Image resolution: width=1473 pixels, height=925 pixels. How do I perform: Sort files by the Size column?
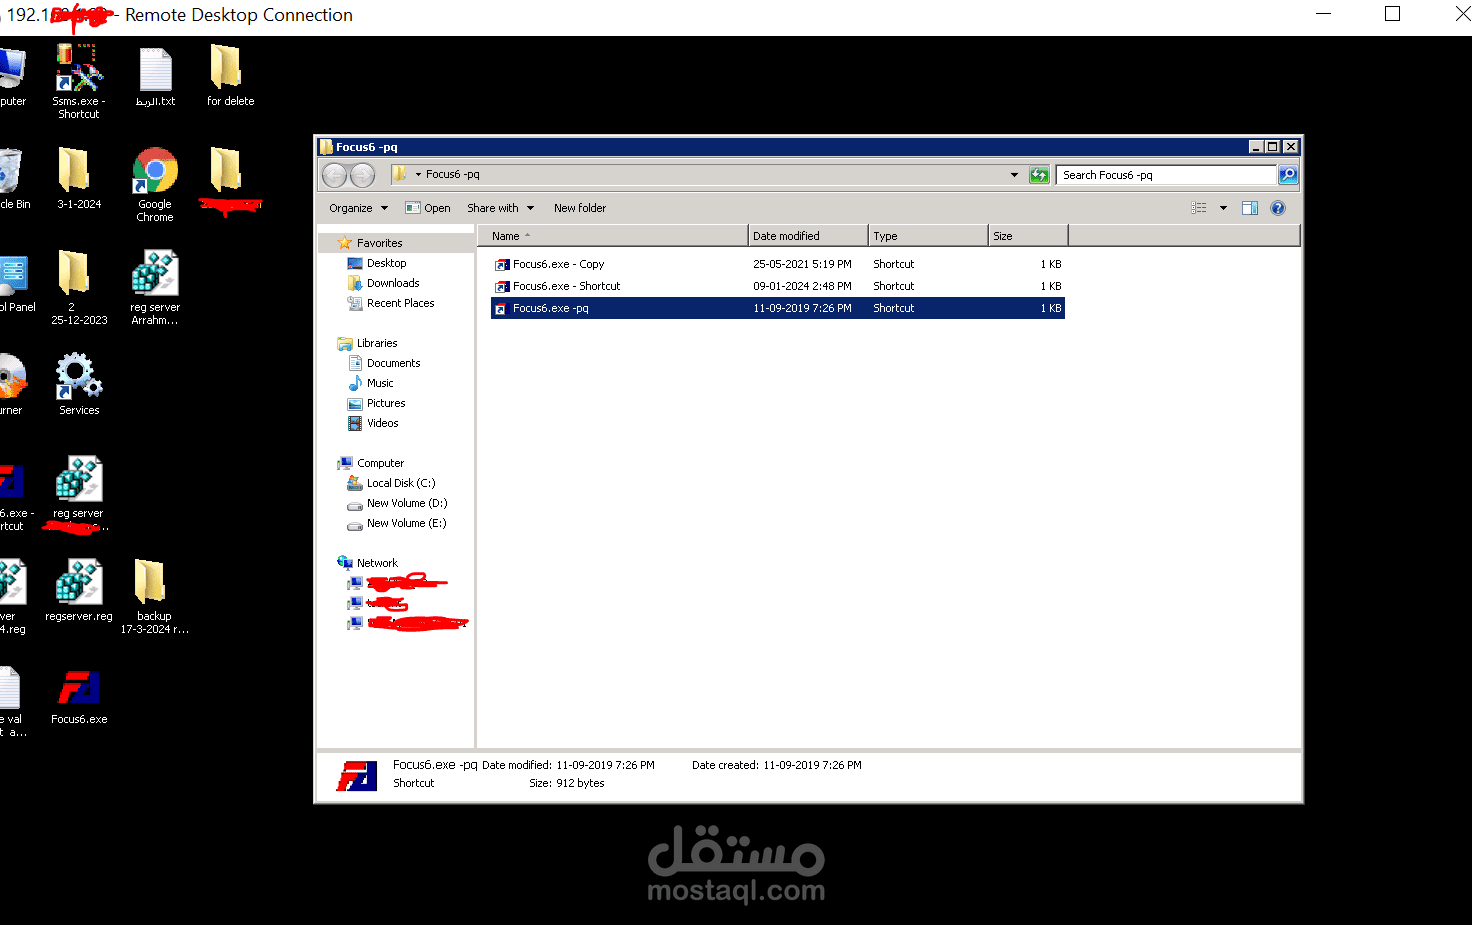(x=1028, y=236)
